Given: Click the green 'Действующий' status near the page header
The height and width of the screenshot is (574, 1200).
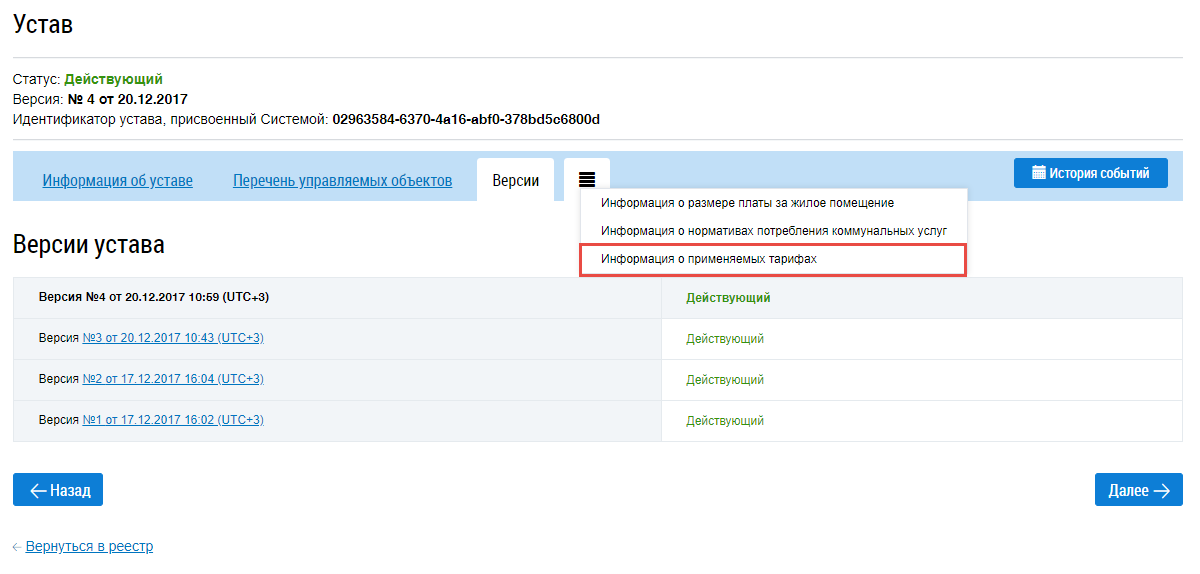Looking at the screenshot, I should (114, 79).
